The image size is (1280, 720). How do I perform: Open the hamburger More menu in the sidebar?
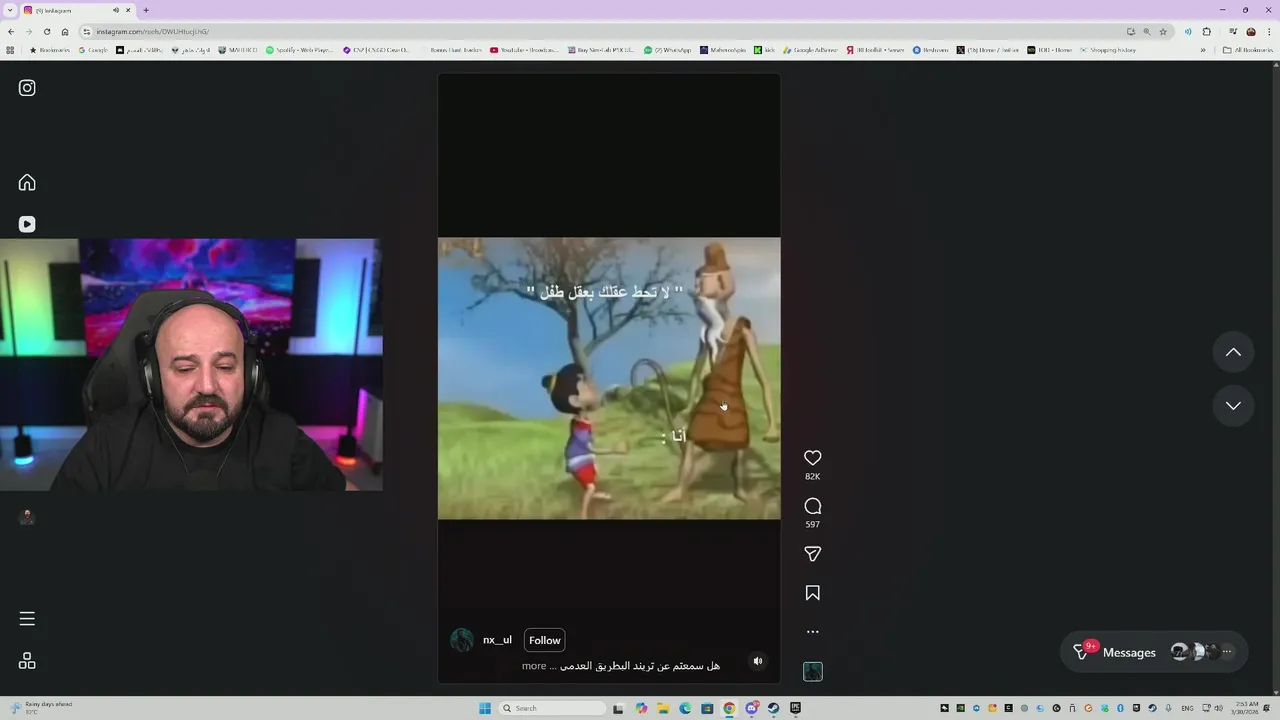(x=27, y=619)
